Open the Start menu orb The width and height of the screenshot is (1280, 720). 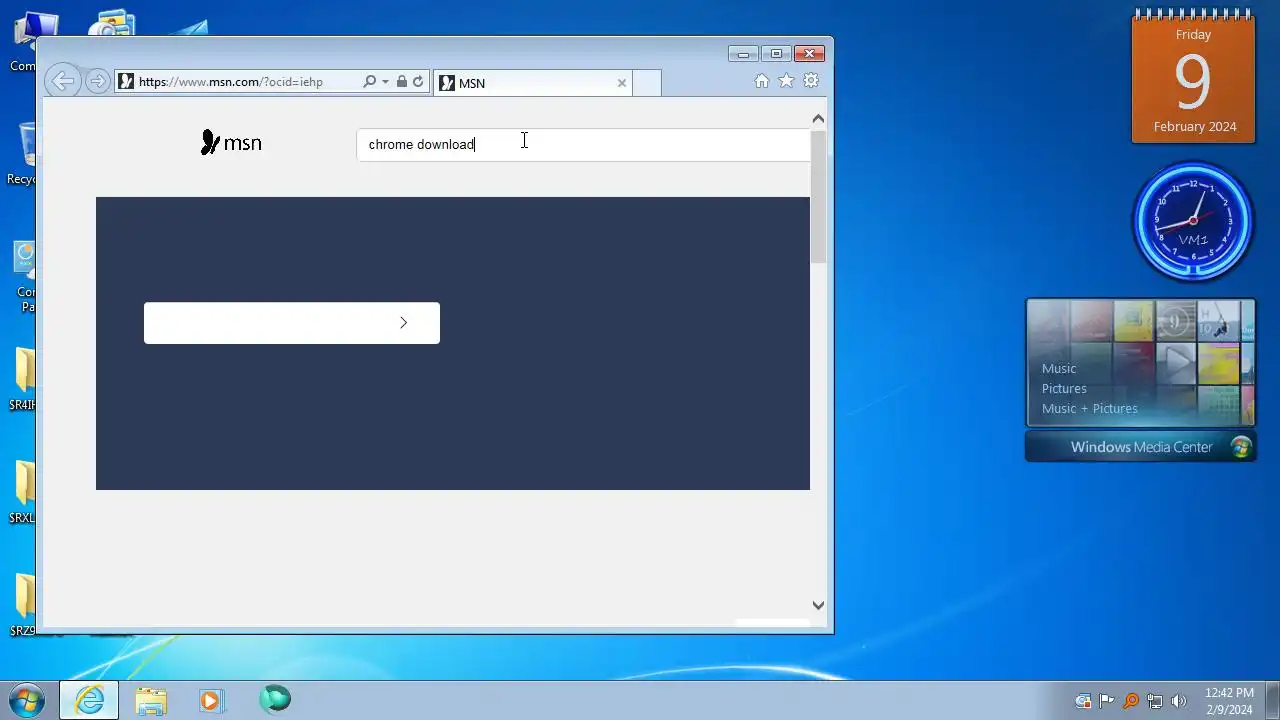tap(27, 699)
